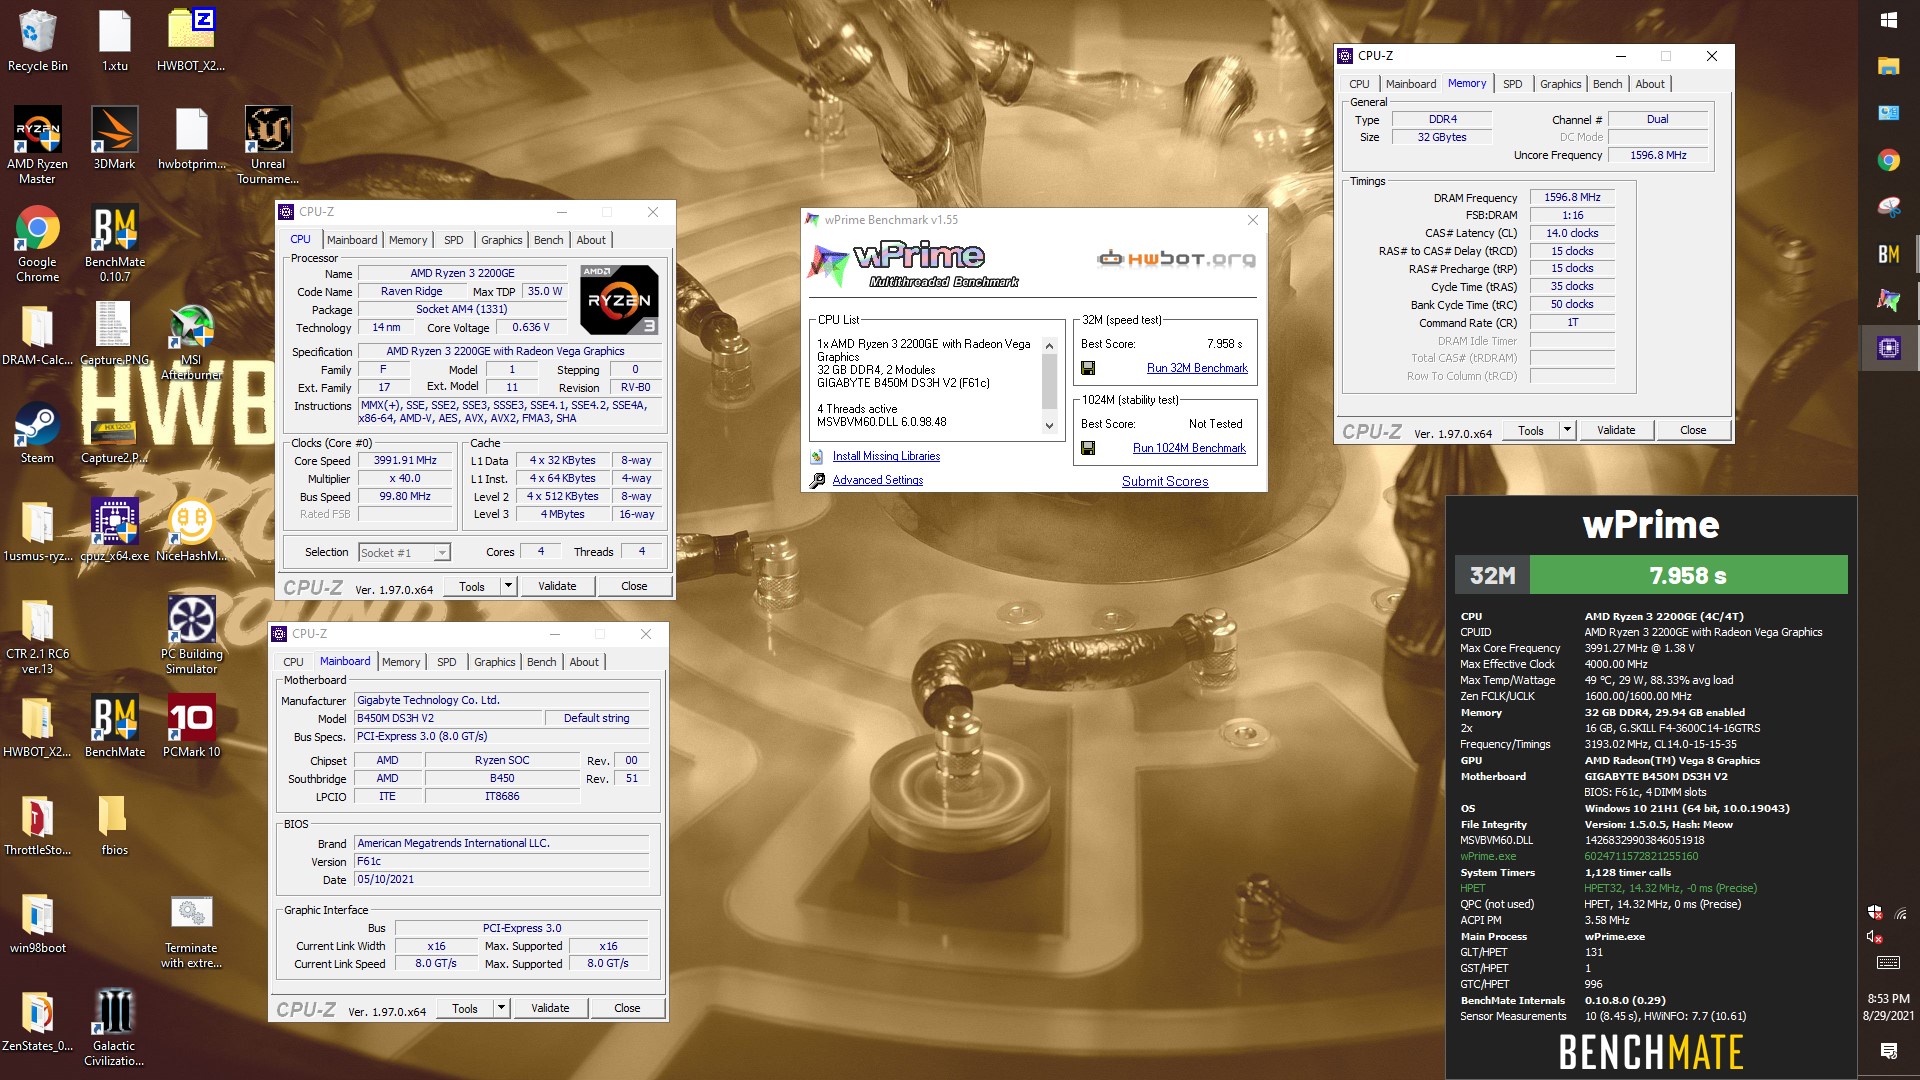1920x1080 pixels.
Task: Click Tools button in CPU-Z Mainboard window
Action: [465, 1008]
